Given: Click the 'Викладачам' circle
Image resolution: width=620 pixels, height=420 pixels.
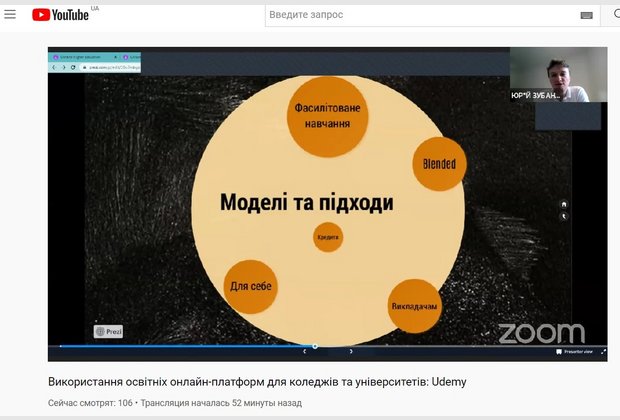Looking at the screenshot, I should tap(414, 306).
